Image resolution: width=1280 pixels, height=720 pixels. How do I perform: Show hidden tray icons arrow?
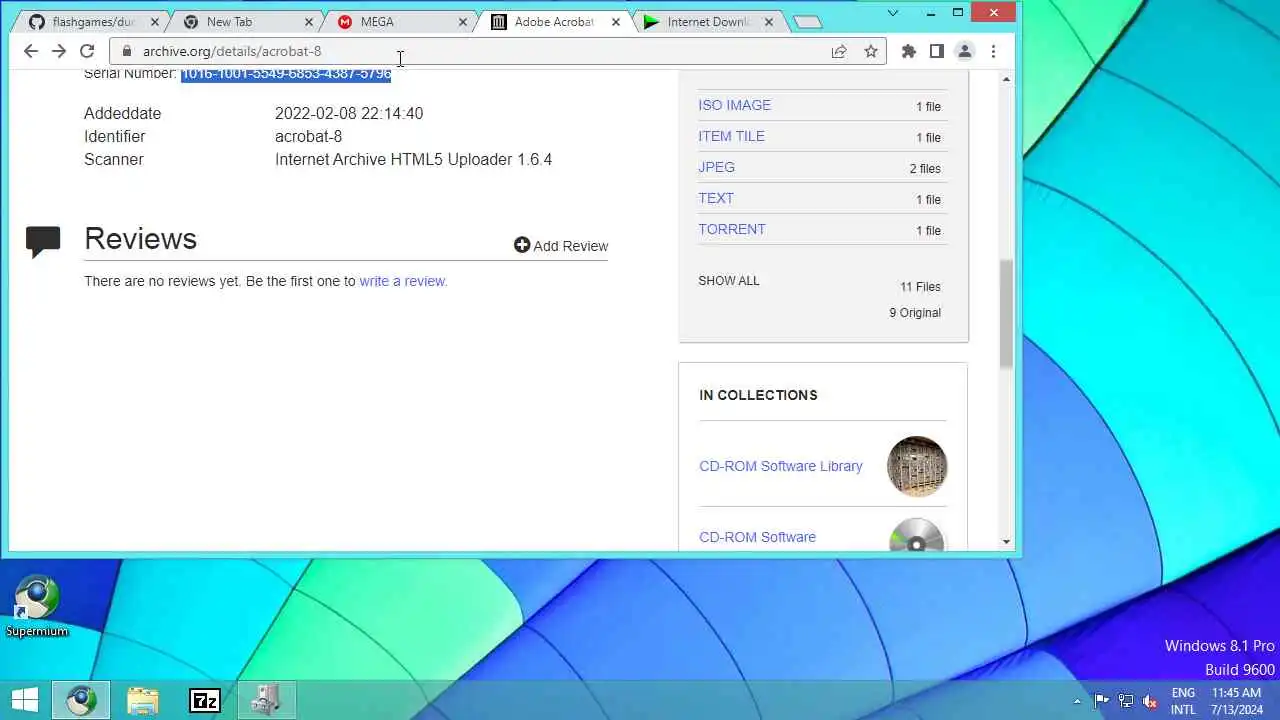1077,702
